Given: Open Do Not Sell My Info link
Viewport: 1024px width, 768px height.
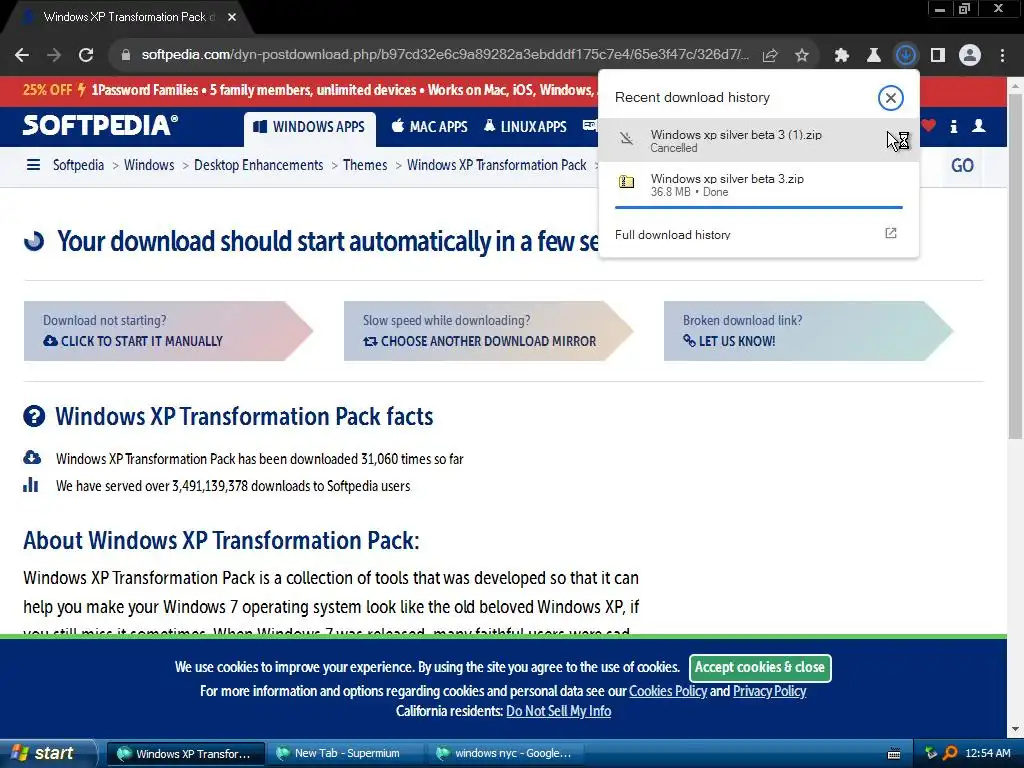Looking at the screenshot, I should [558, 711].
